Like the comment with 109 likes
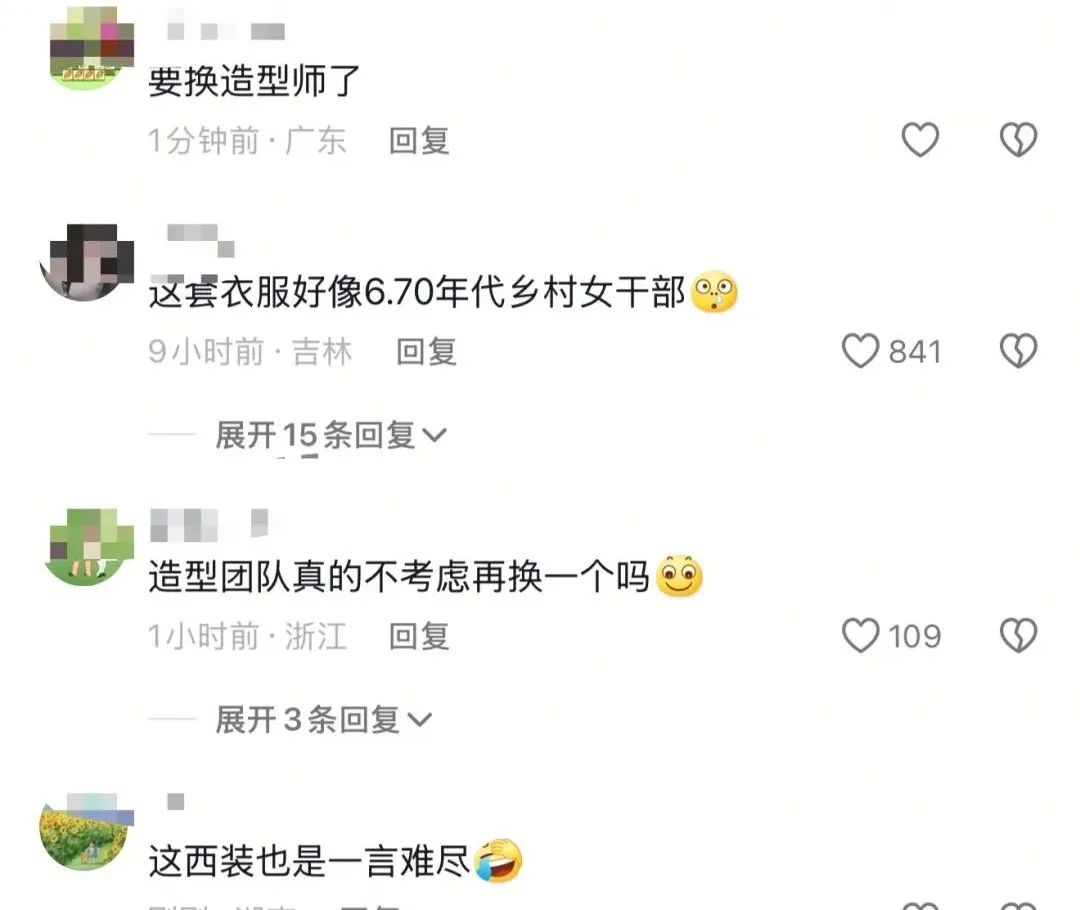1080x910 pixels. pyautogui.click(x=860, y=635)
